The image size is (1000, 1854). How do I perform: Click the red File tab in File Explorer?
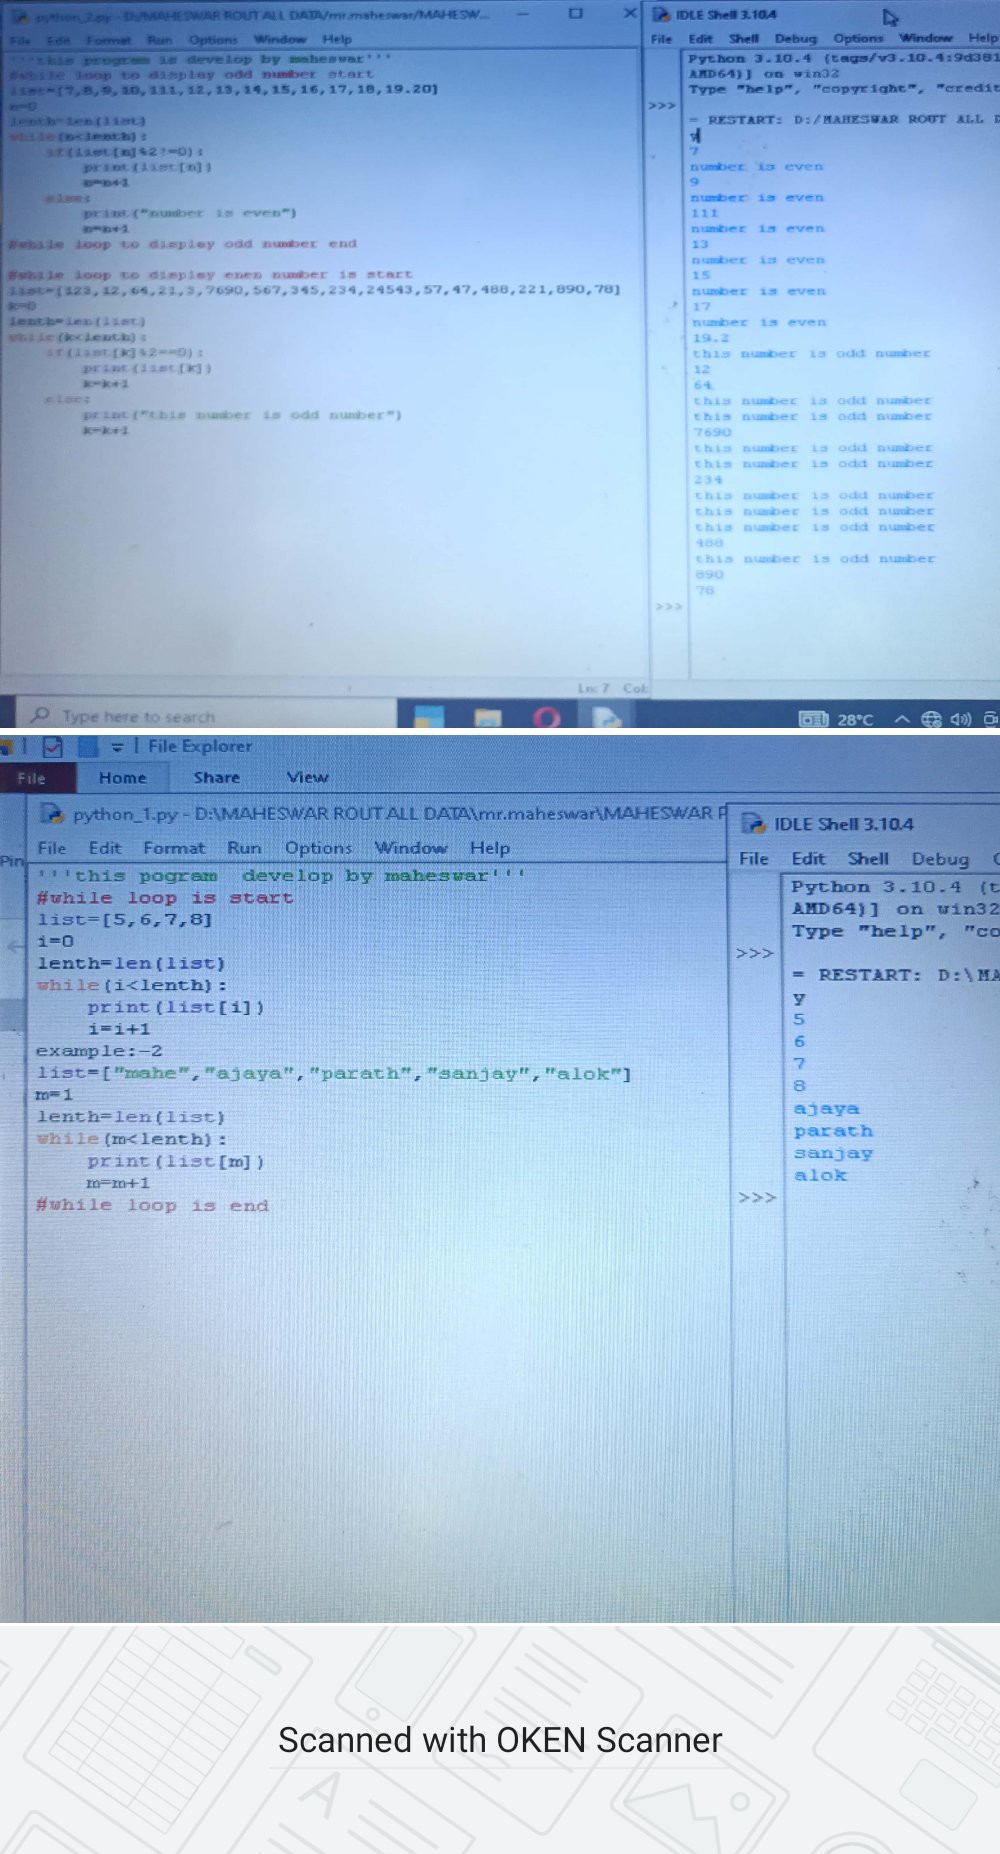(31, 778)
